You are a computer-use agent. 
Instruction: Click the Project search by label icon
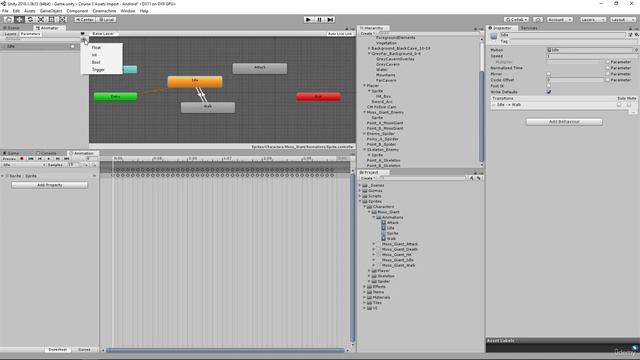tap(479, 178)
